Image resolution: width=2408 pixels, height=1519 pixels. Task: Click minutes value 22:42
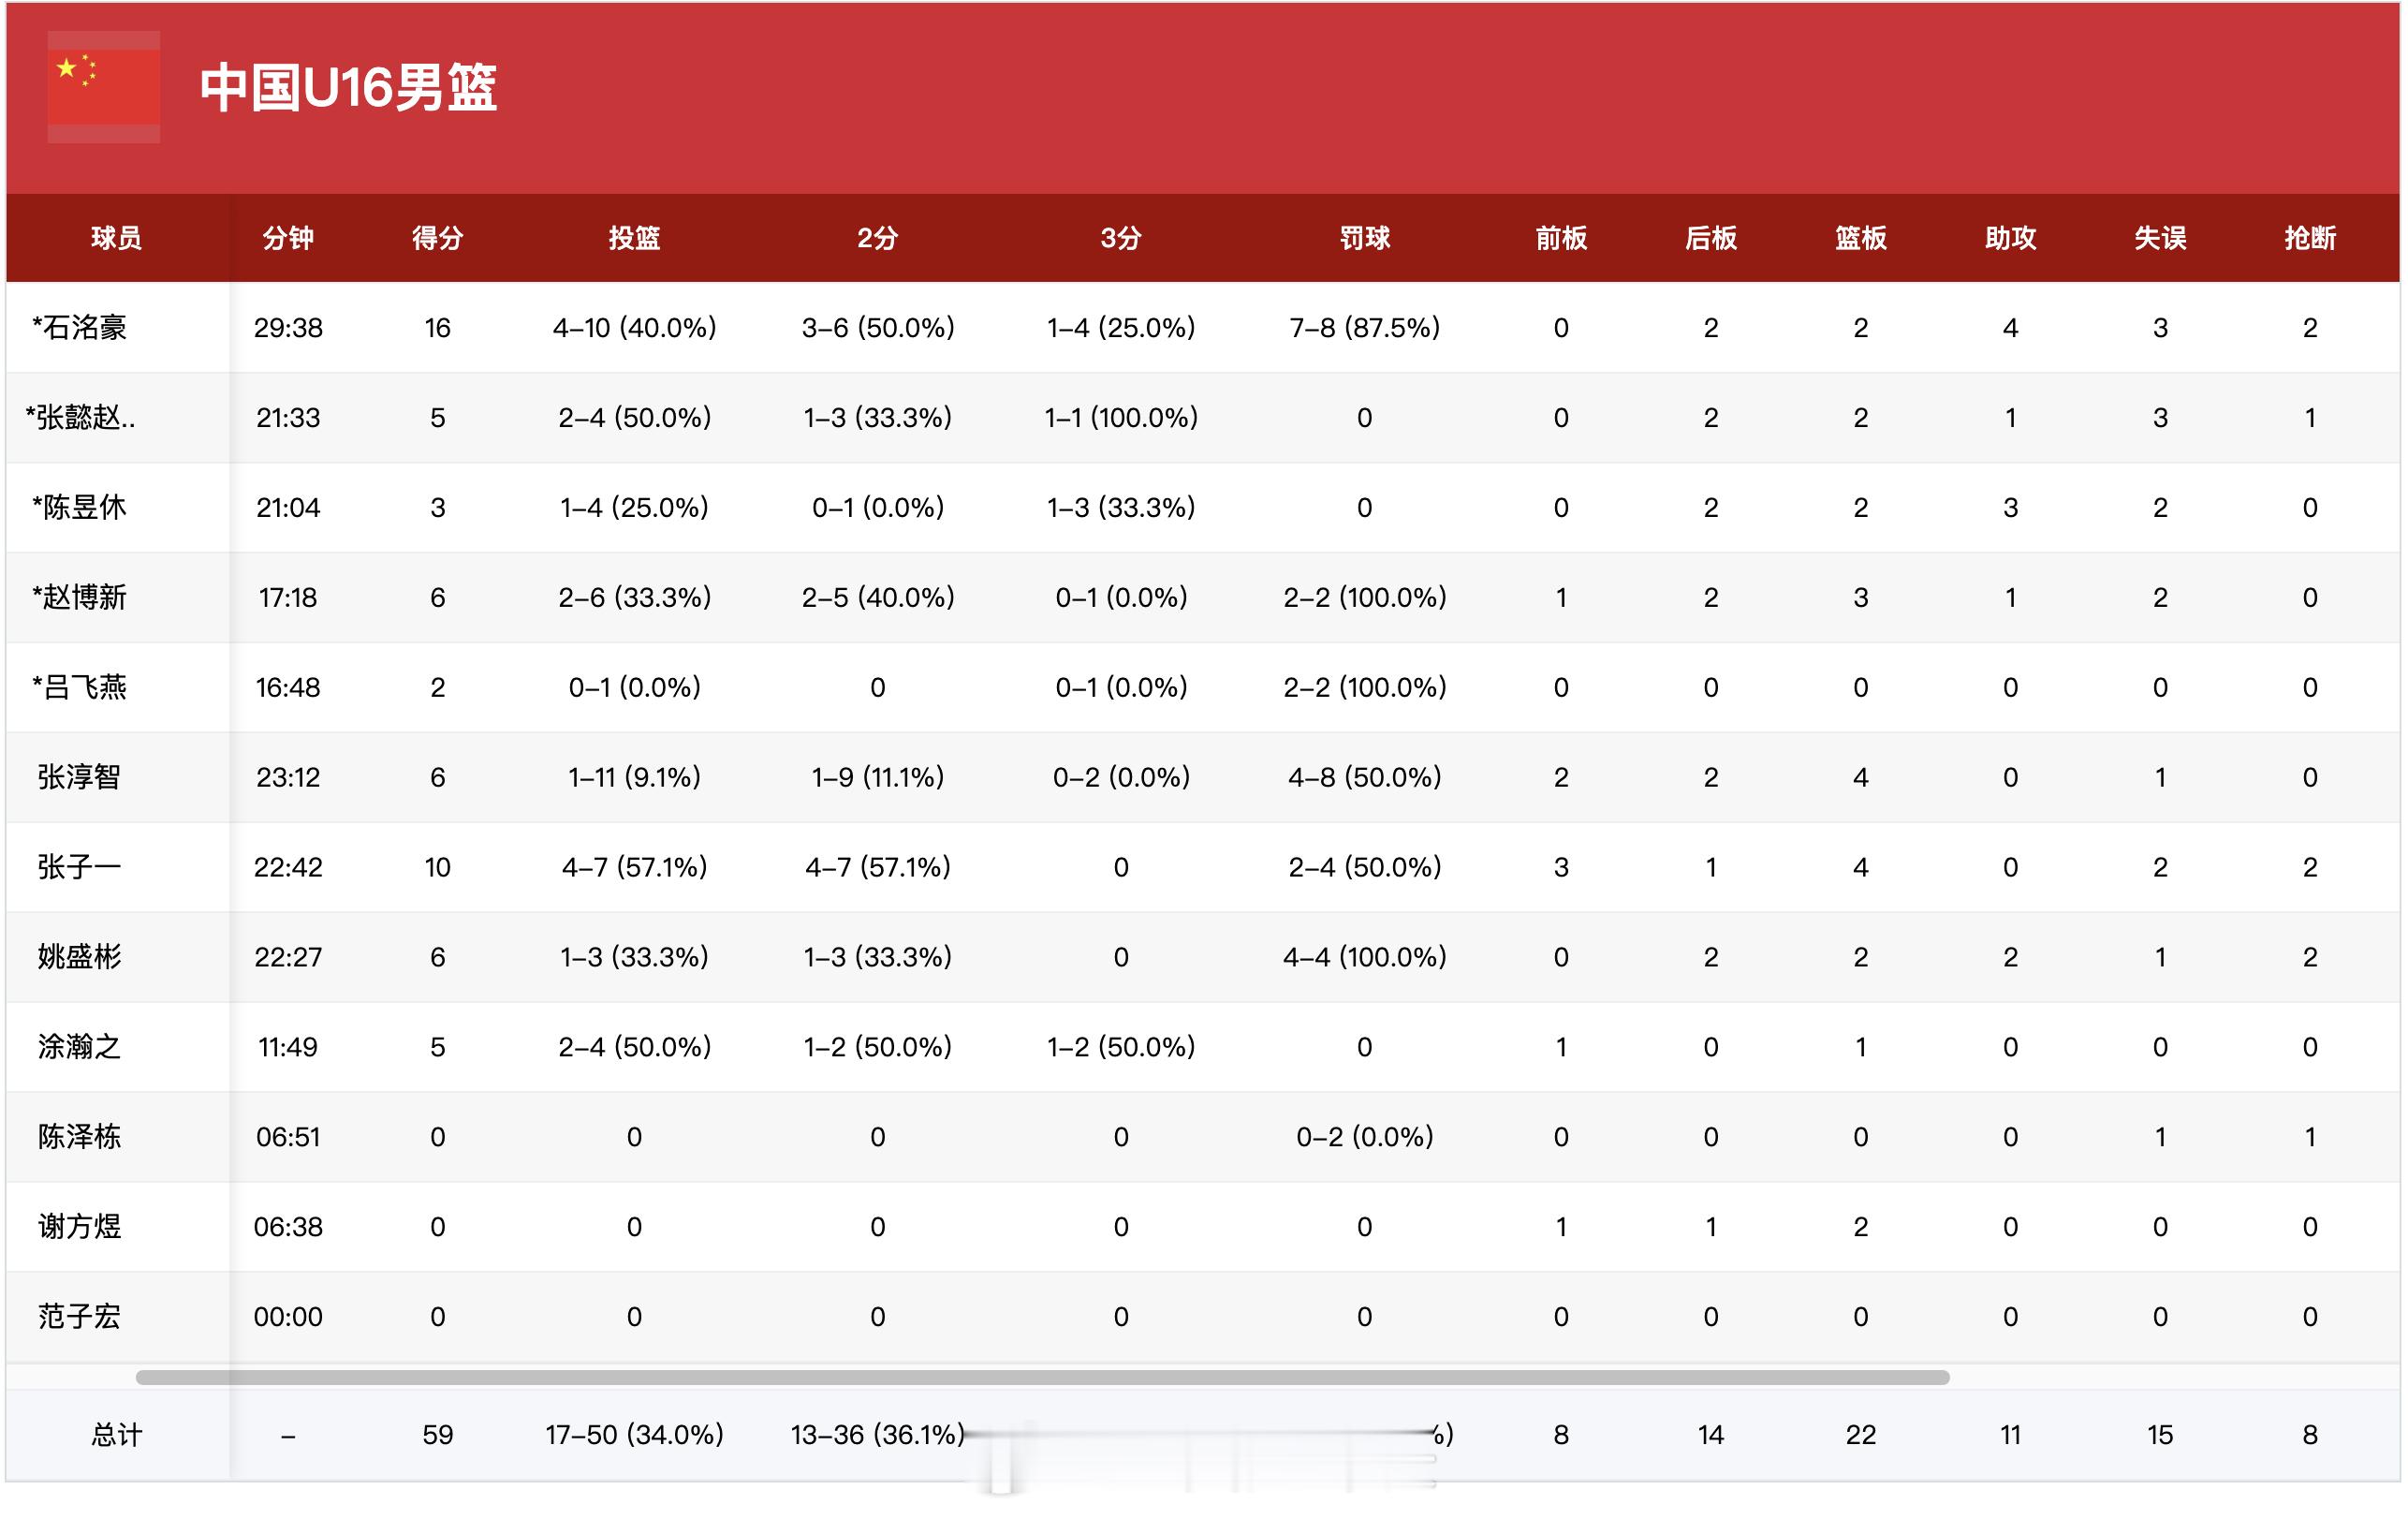(288, 867)
